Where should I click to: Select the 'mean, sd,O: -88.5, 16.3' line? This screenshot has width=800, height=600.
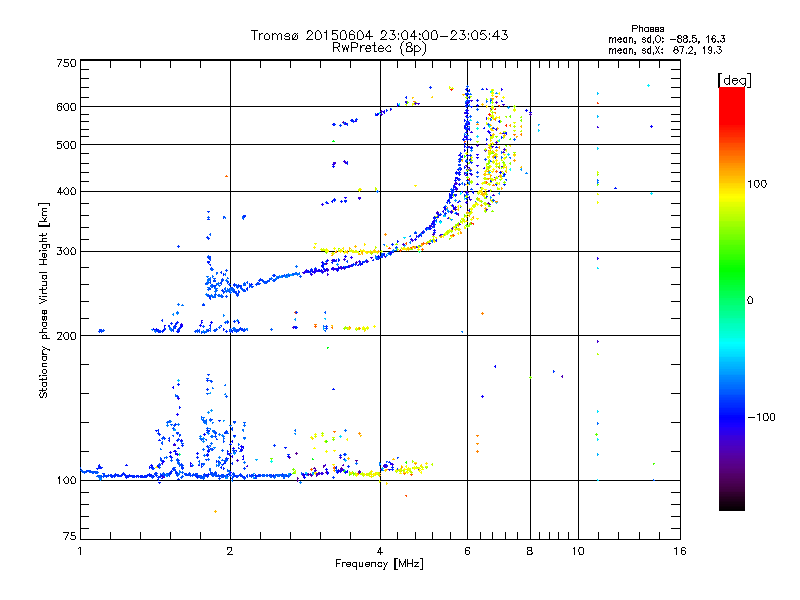[667, 39]
